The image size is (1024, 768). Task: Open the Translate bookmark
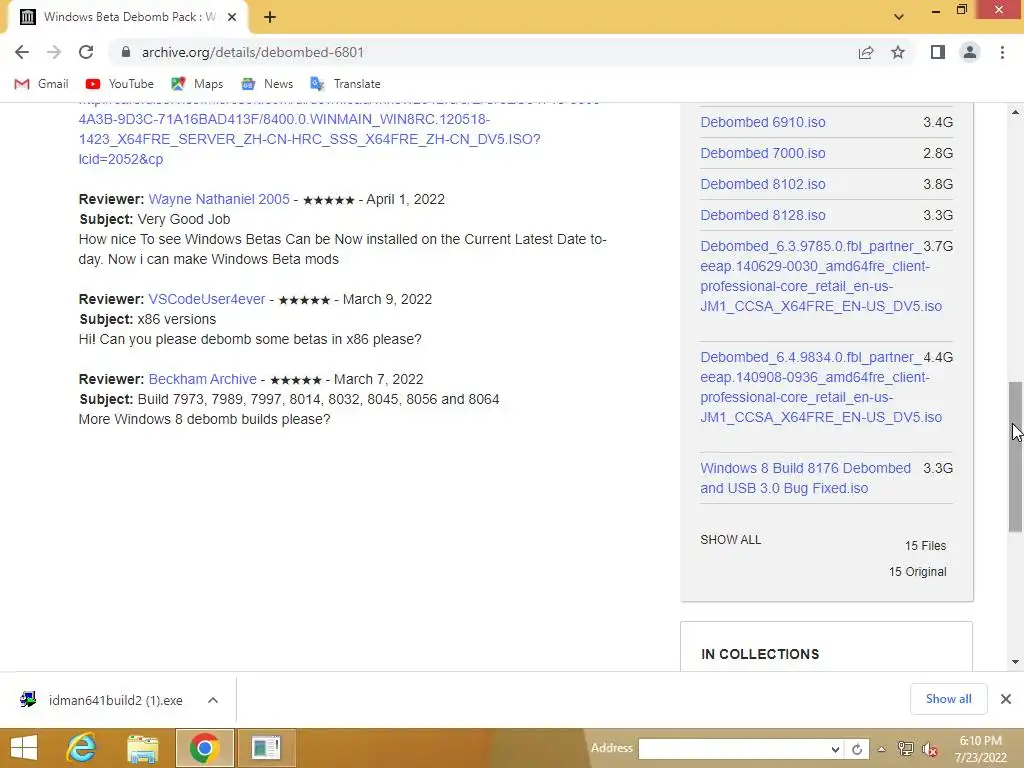(345, 84)
